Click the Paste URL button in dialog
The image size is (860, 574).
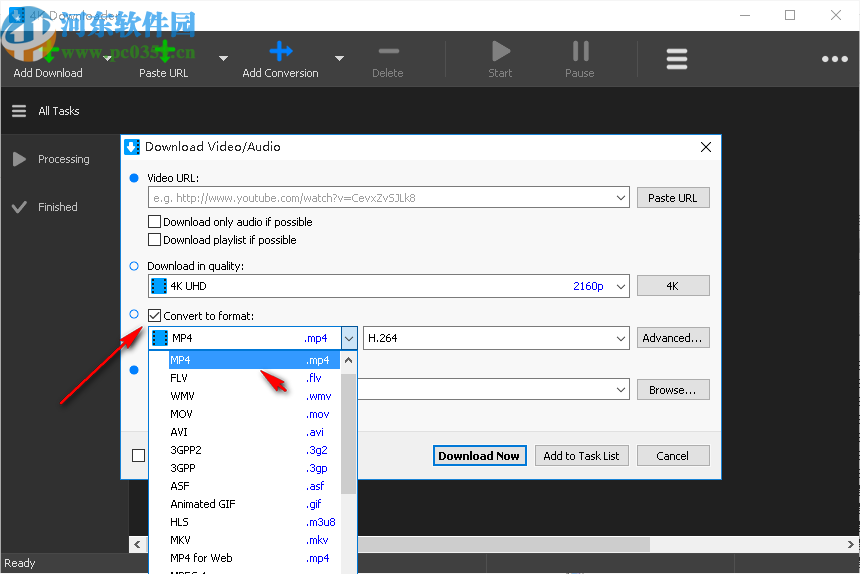tap(673, 198)
